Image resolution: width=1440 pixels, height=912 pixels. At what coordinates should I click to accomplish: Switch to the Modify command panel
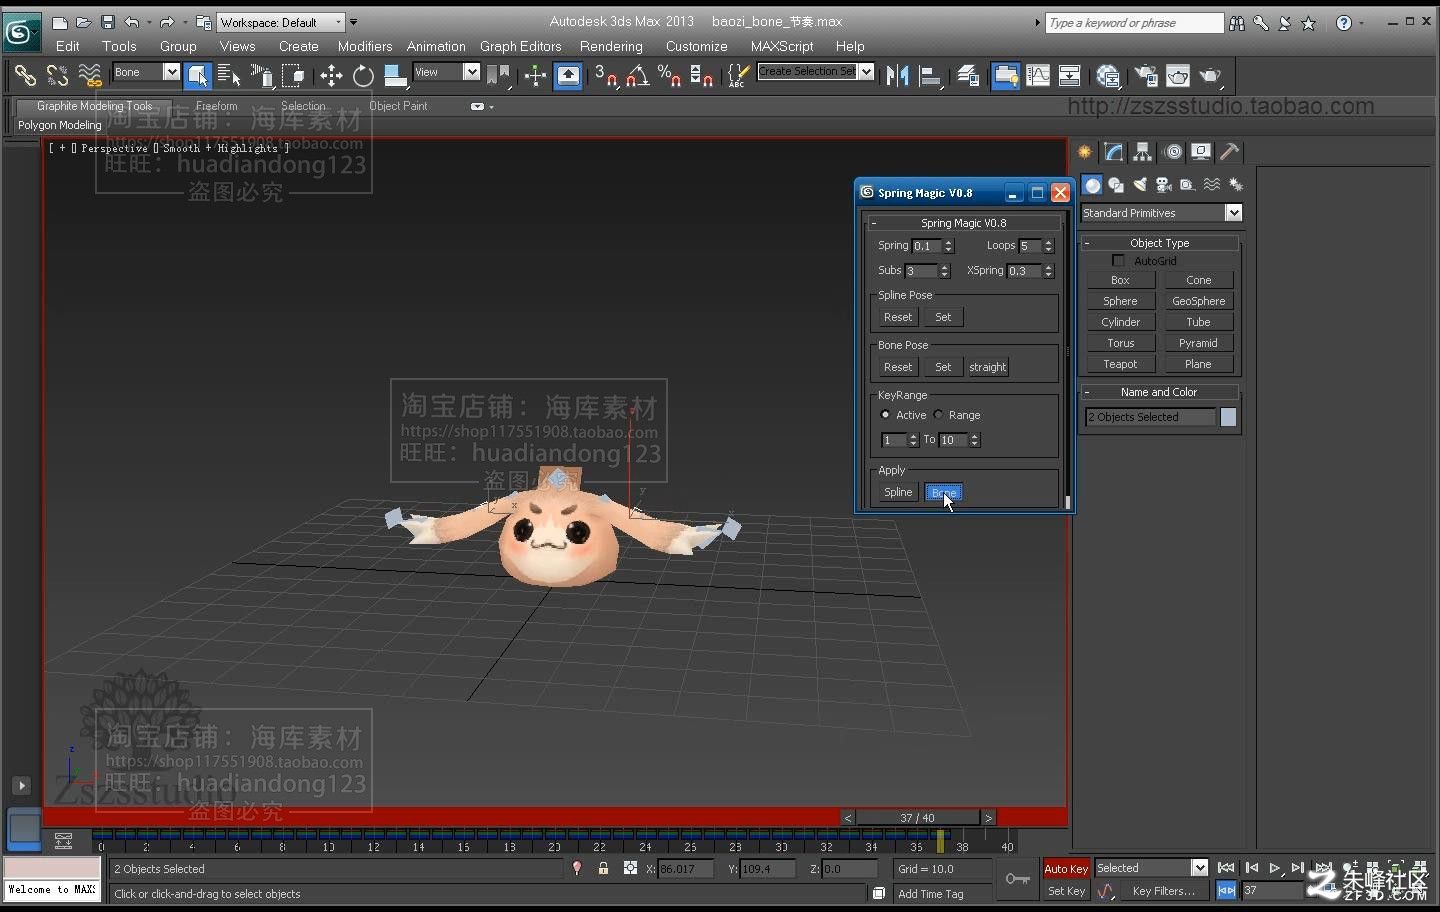tap(1113, 152)
